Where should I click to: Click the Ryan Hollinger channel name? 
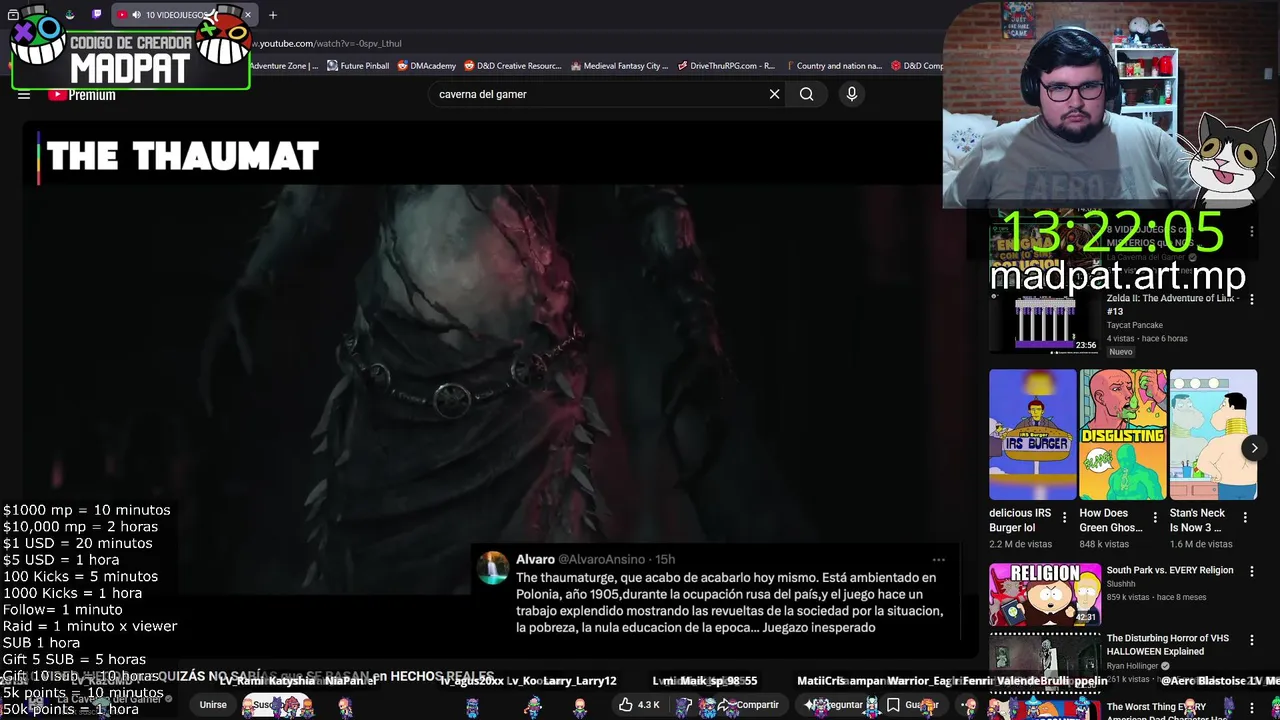1133,666
